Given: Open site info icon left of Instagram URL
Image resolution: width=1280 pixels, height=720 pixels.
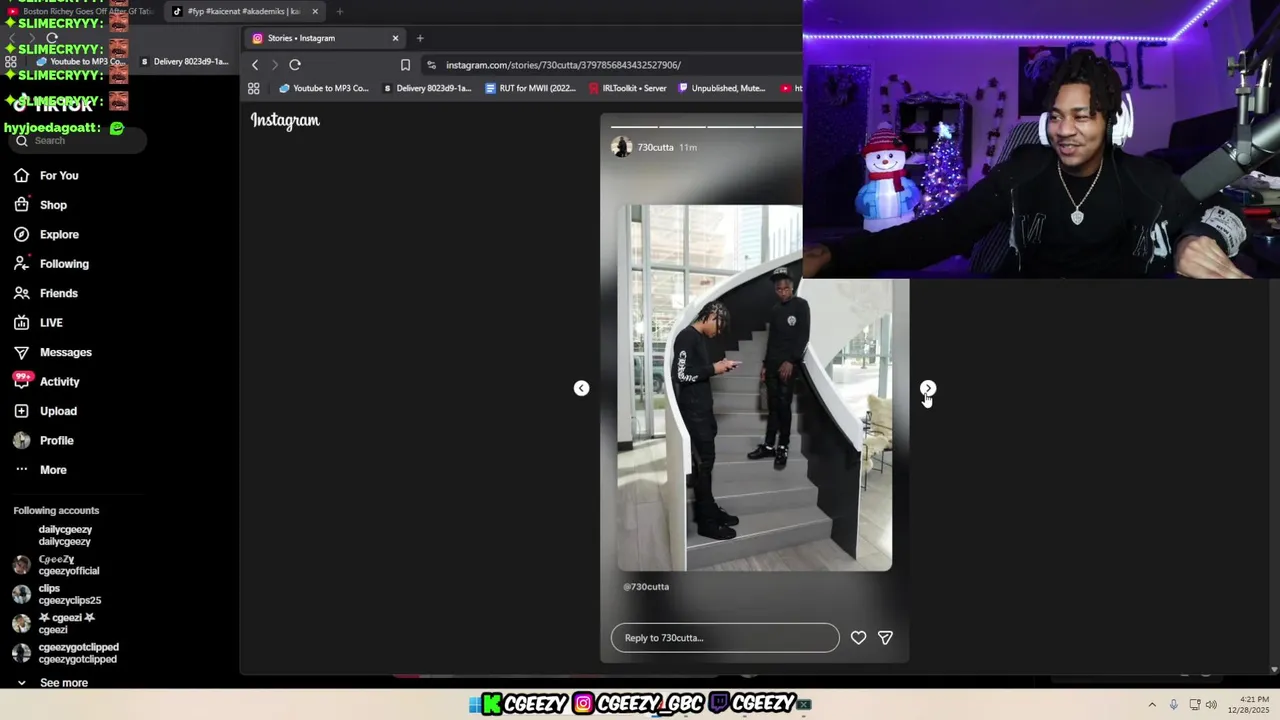Looking at the screenshot, I should (431, 65).
